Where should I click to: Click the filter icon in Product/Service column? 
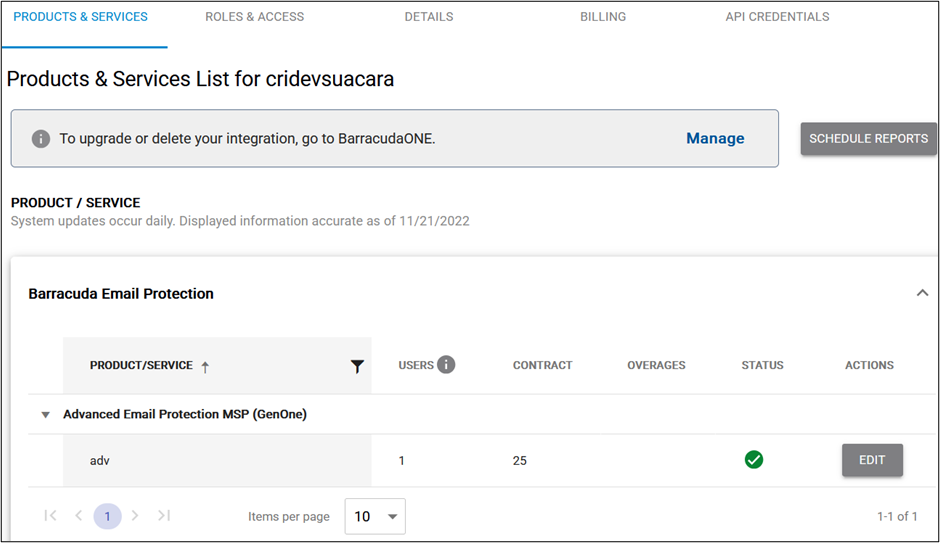pyautogui.click(x=357, y=366)
